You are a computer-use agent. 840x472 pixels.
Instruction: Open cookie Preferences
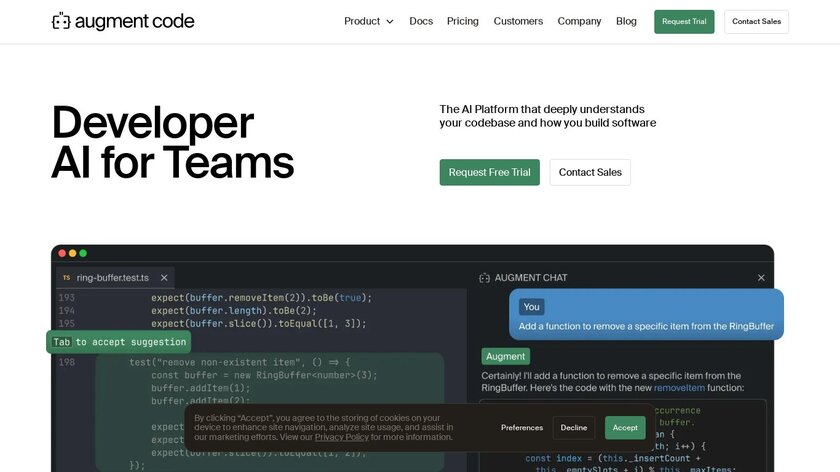click(x=522, y=428)
